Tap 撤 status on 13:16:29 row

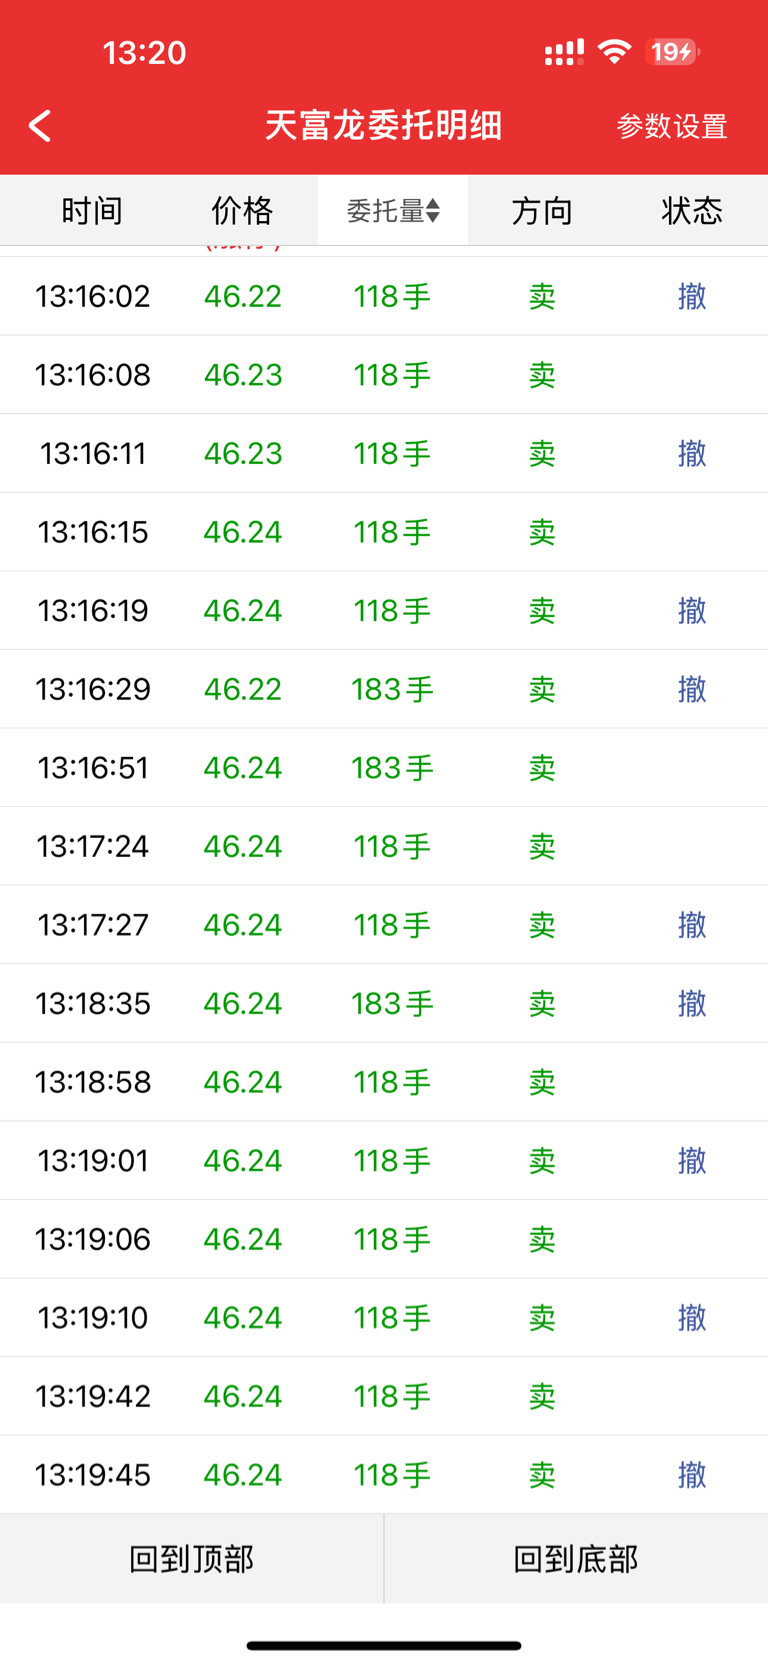[692, 689]
